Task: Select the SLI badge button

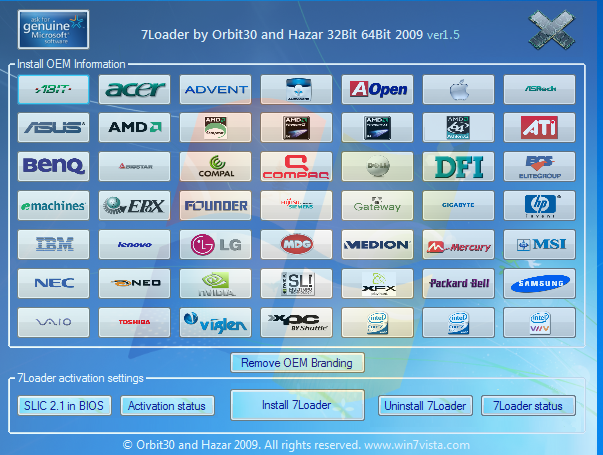Action: click(297, 283)
